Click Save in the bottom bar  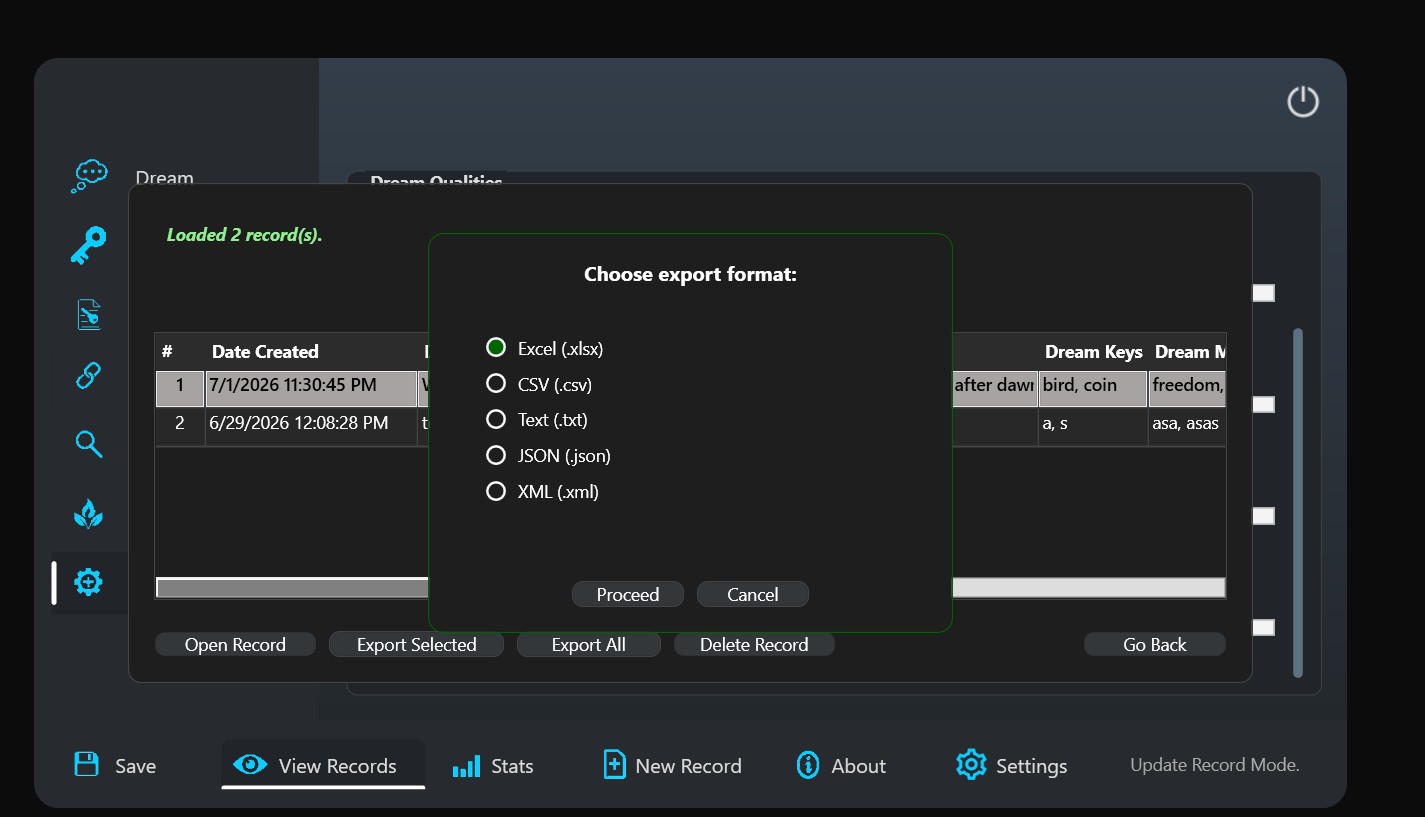click(x=116, y=766)
